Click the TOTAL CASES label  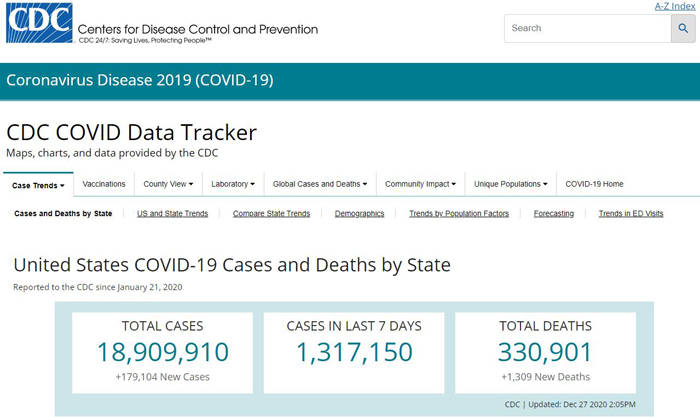click(x=162, y=326)
